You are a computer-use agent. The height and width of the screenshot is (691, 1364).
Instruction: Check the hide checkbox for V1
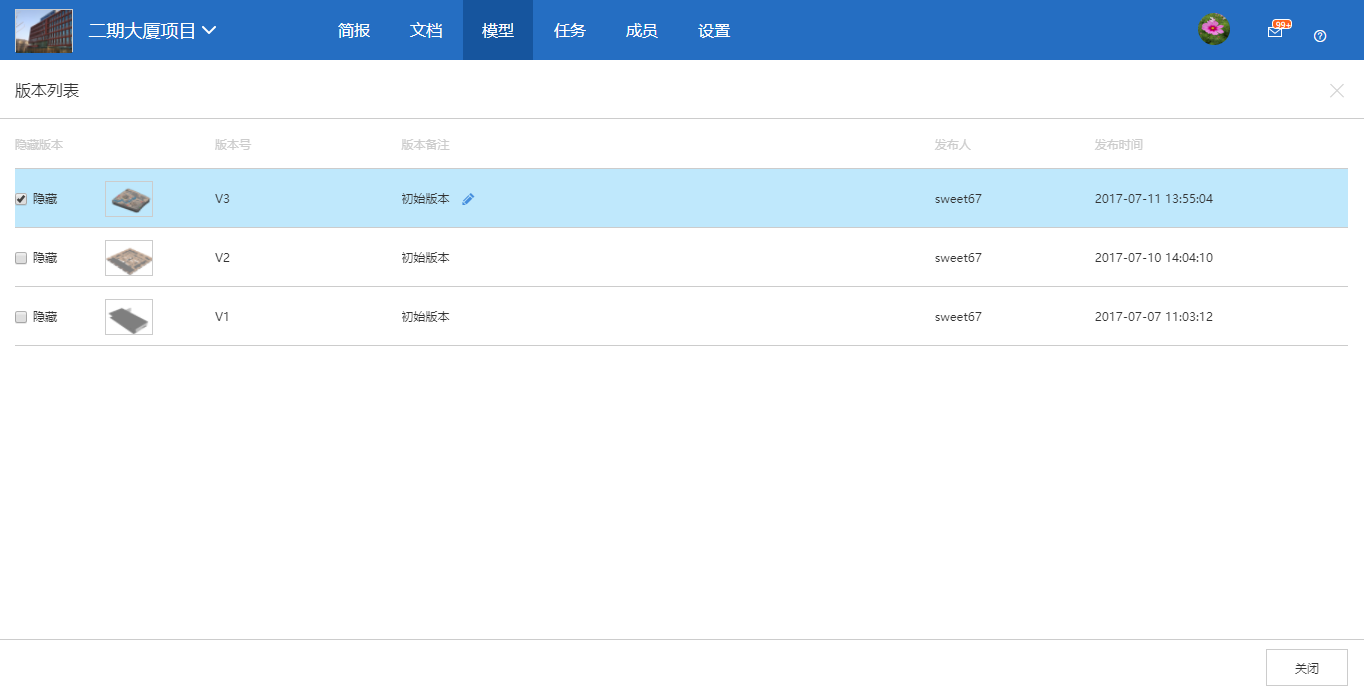pos(21,317)
